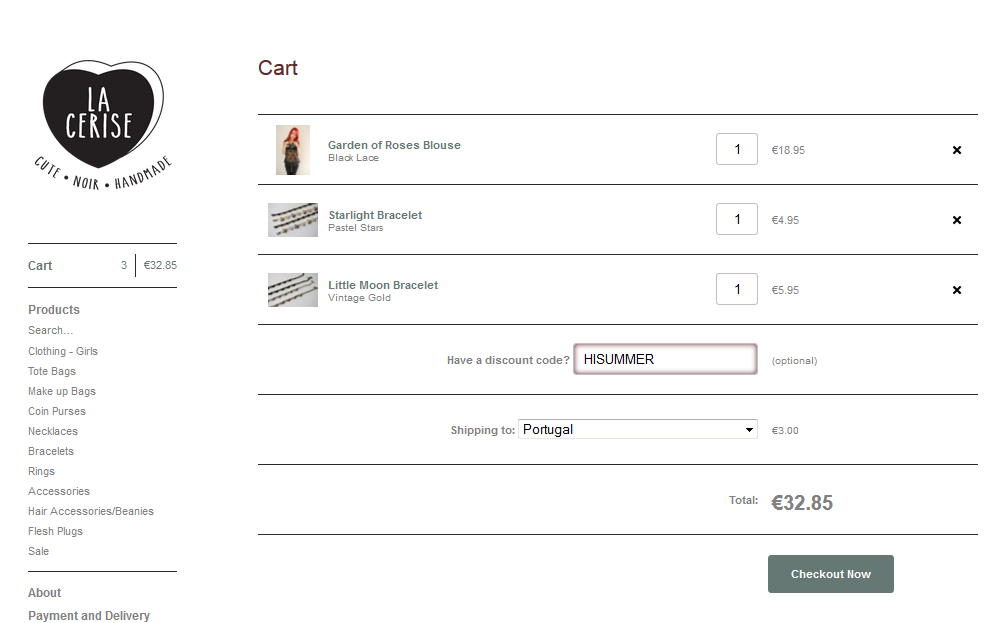Image resolution: width=987 pixels, height=623 pixels.
Task: Click the La Cerise heart logo
Action: (x=102, y=122)
